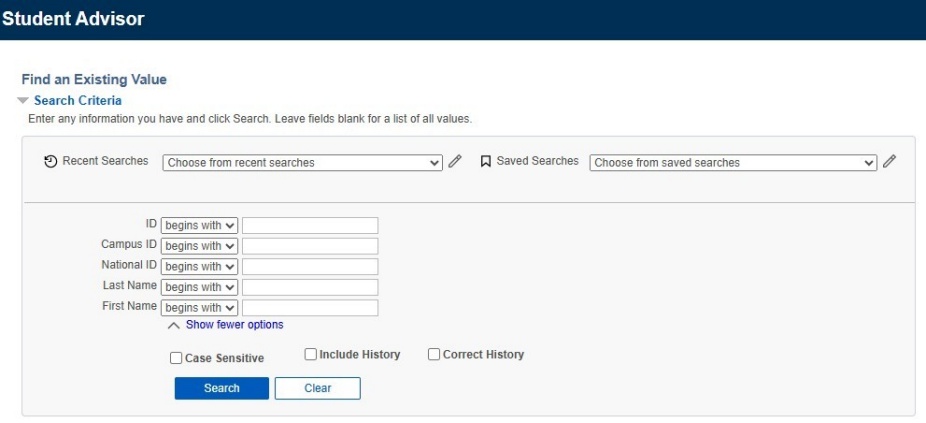
Task: Focus the Campus ID text field
Action: (x=310, y=246)
